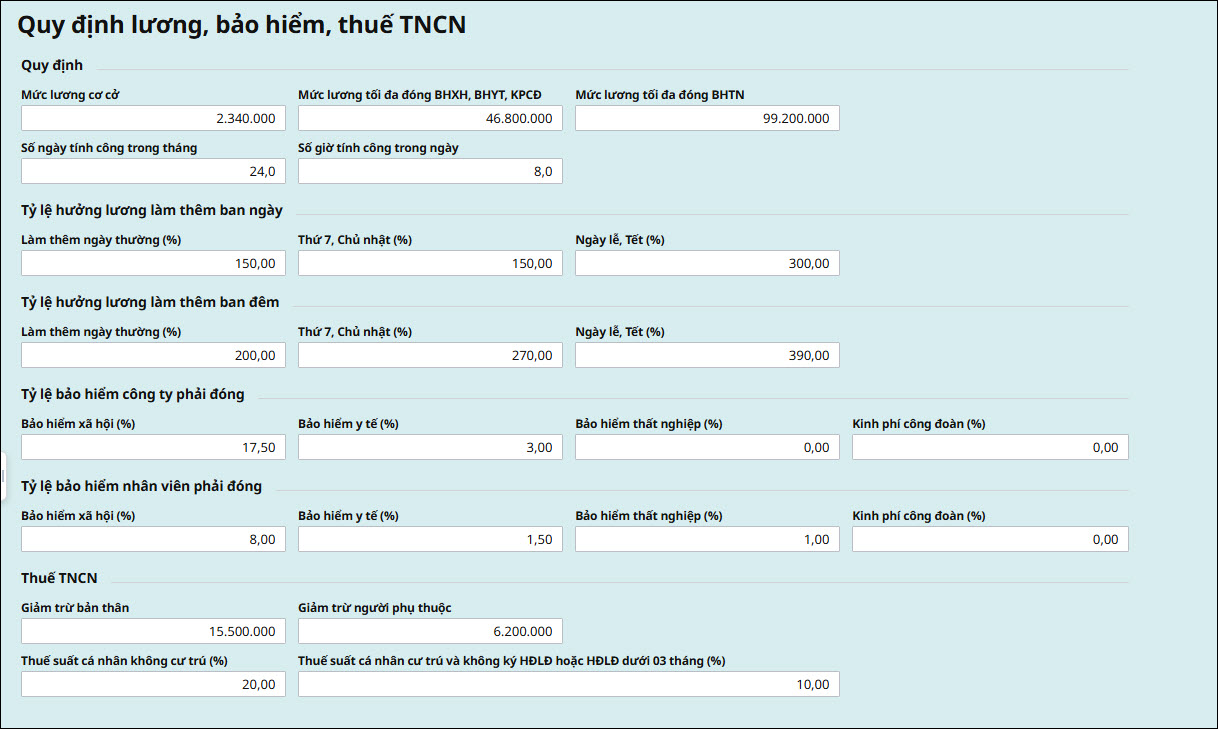This screenshot has width=1218, height=729.
Task: Focus employee-paid Bảo hiểm thất nghiệp rate field
Action: [707, 540]
